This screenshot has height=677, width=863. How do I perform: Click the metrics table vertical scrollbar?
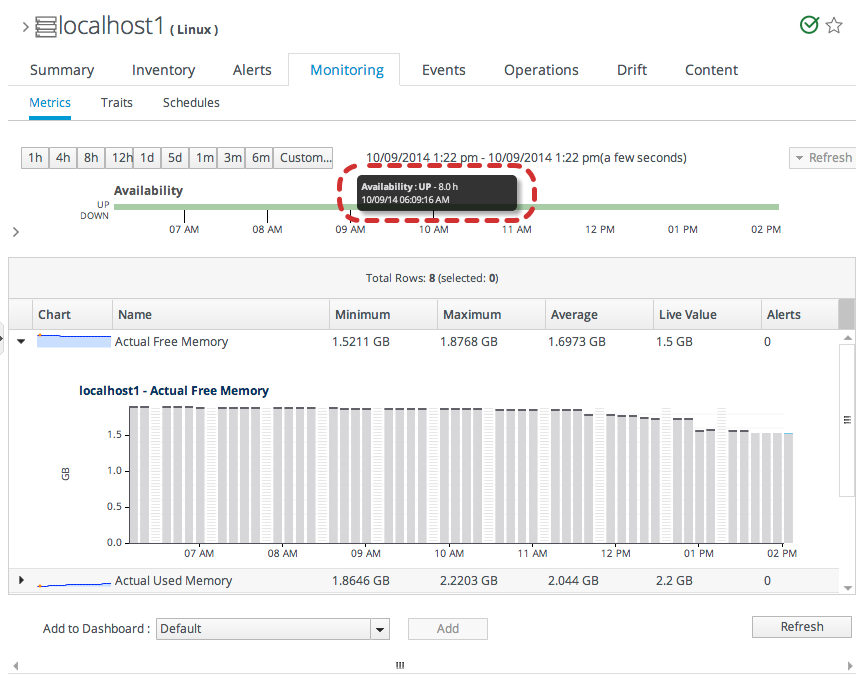click(x=846, y=420)
